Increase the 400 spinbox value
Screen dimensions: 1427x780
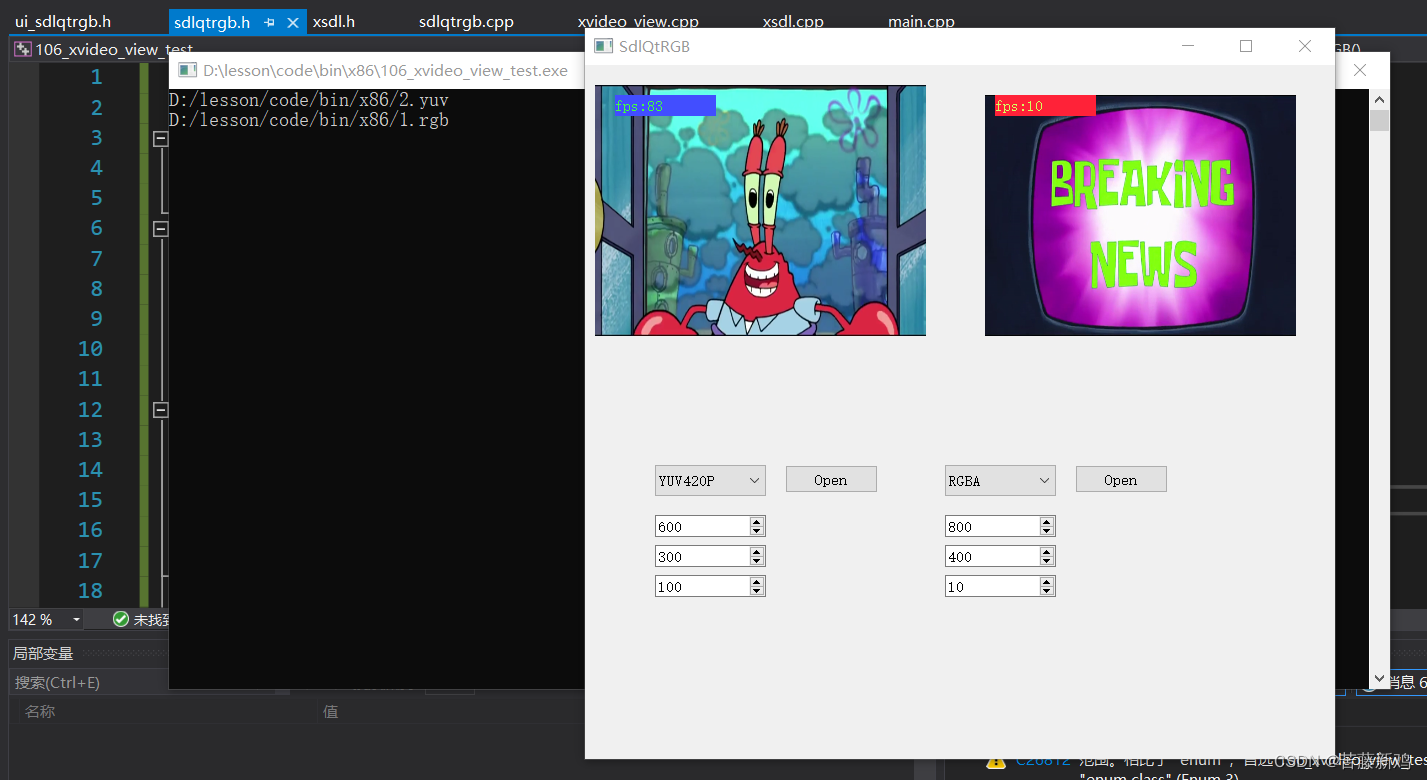[x=1047, y=552]
